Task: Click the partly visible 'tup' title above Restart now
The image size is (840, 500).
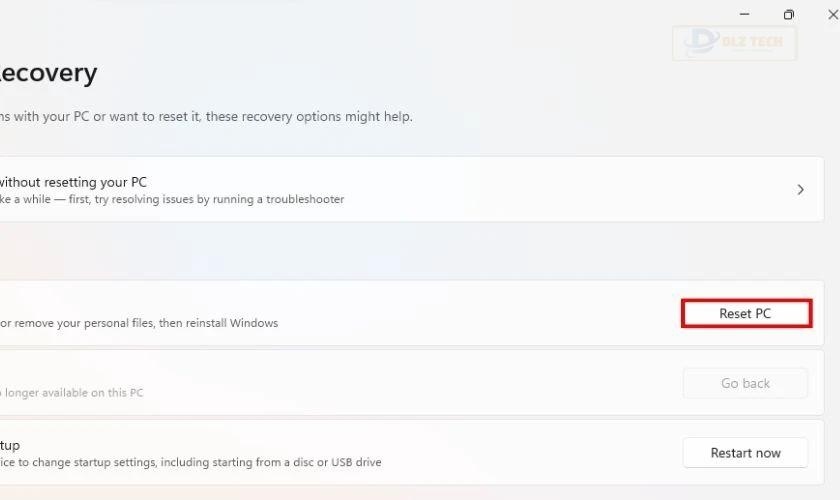Action: [x=10, y=446]
